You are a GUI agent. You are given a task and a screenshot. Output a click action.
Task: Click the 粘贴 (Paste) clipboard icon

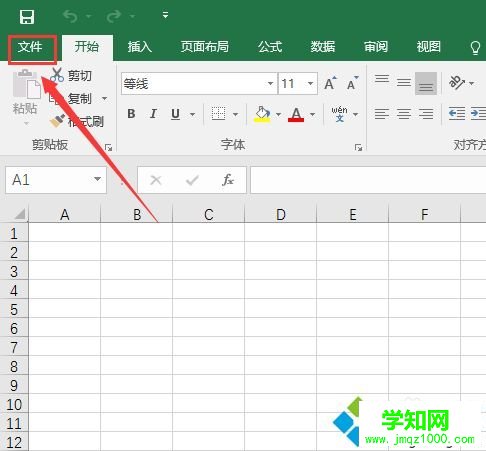click(x=26, y=84)
